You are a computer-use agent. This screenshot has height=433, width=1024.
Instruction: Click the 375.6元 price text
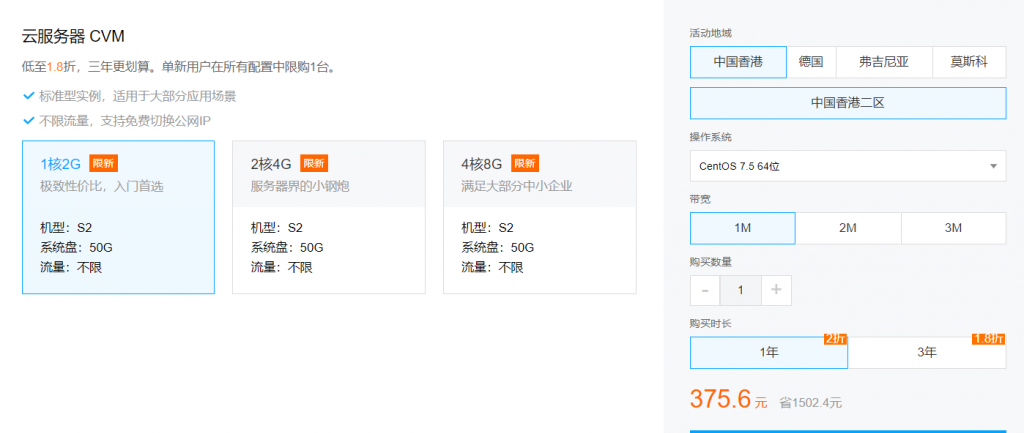point(729,399)
